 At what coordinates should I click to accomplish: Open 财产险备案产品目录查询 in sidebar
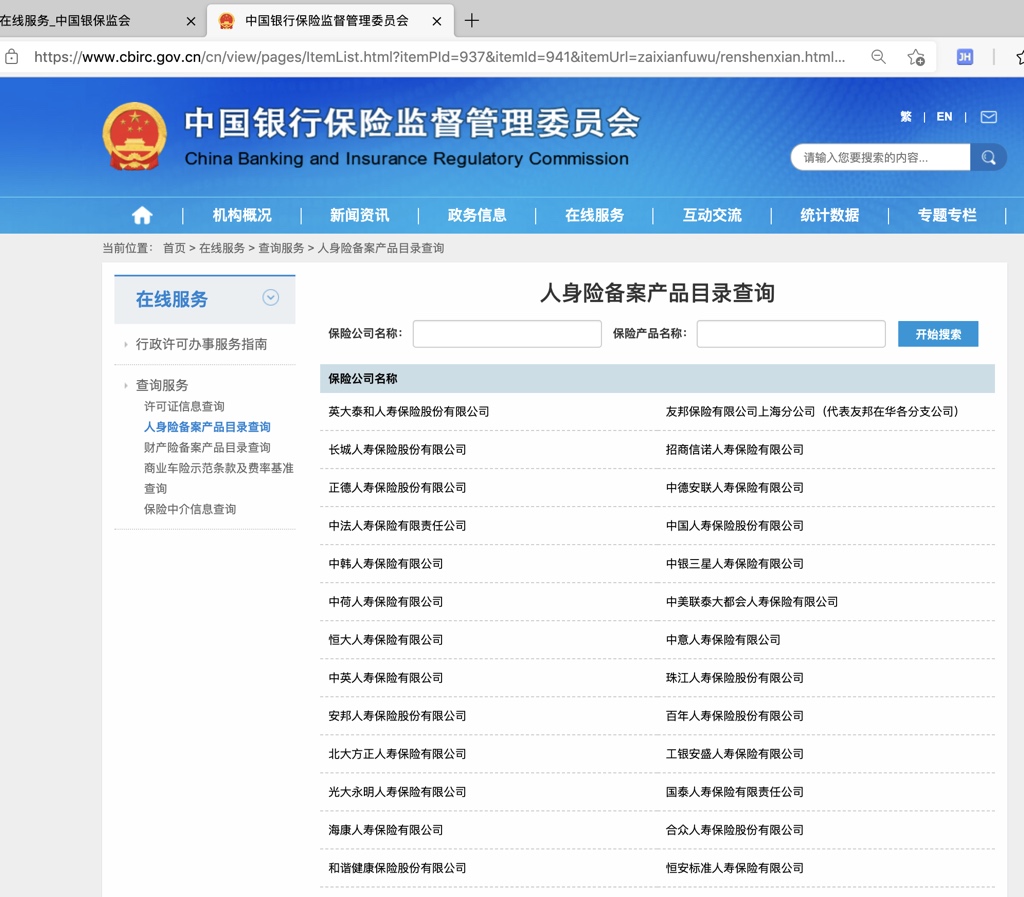207,447
